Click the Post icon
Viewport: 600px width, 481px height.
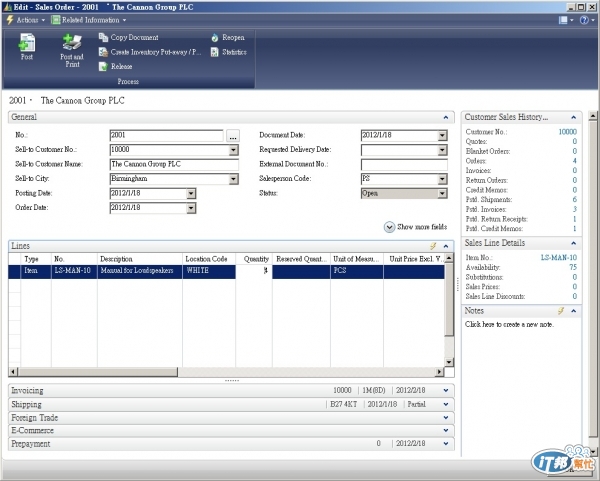coord(27,42)
